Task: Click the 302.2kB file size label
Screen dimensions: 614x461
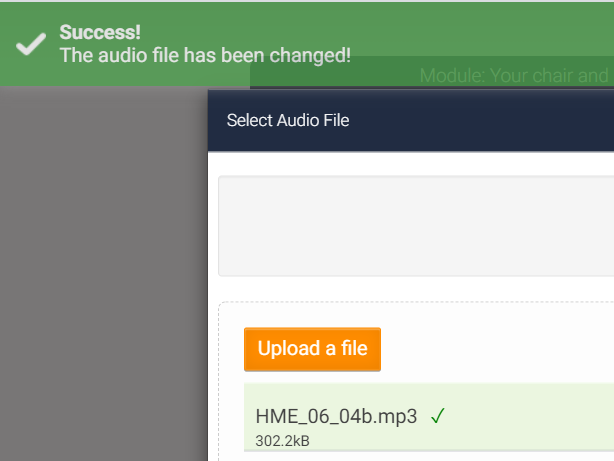Action: tap(283, 440)
